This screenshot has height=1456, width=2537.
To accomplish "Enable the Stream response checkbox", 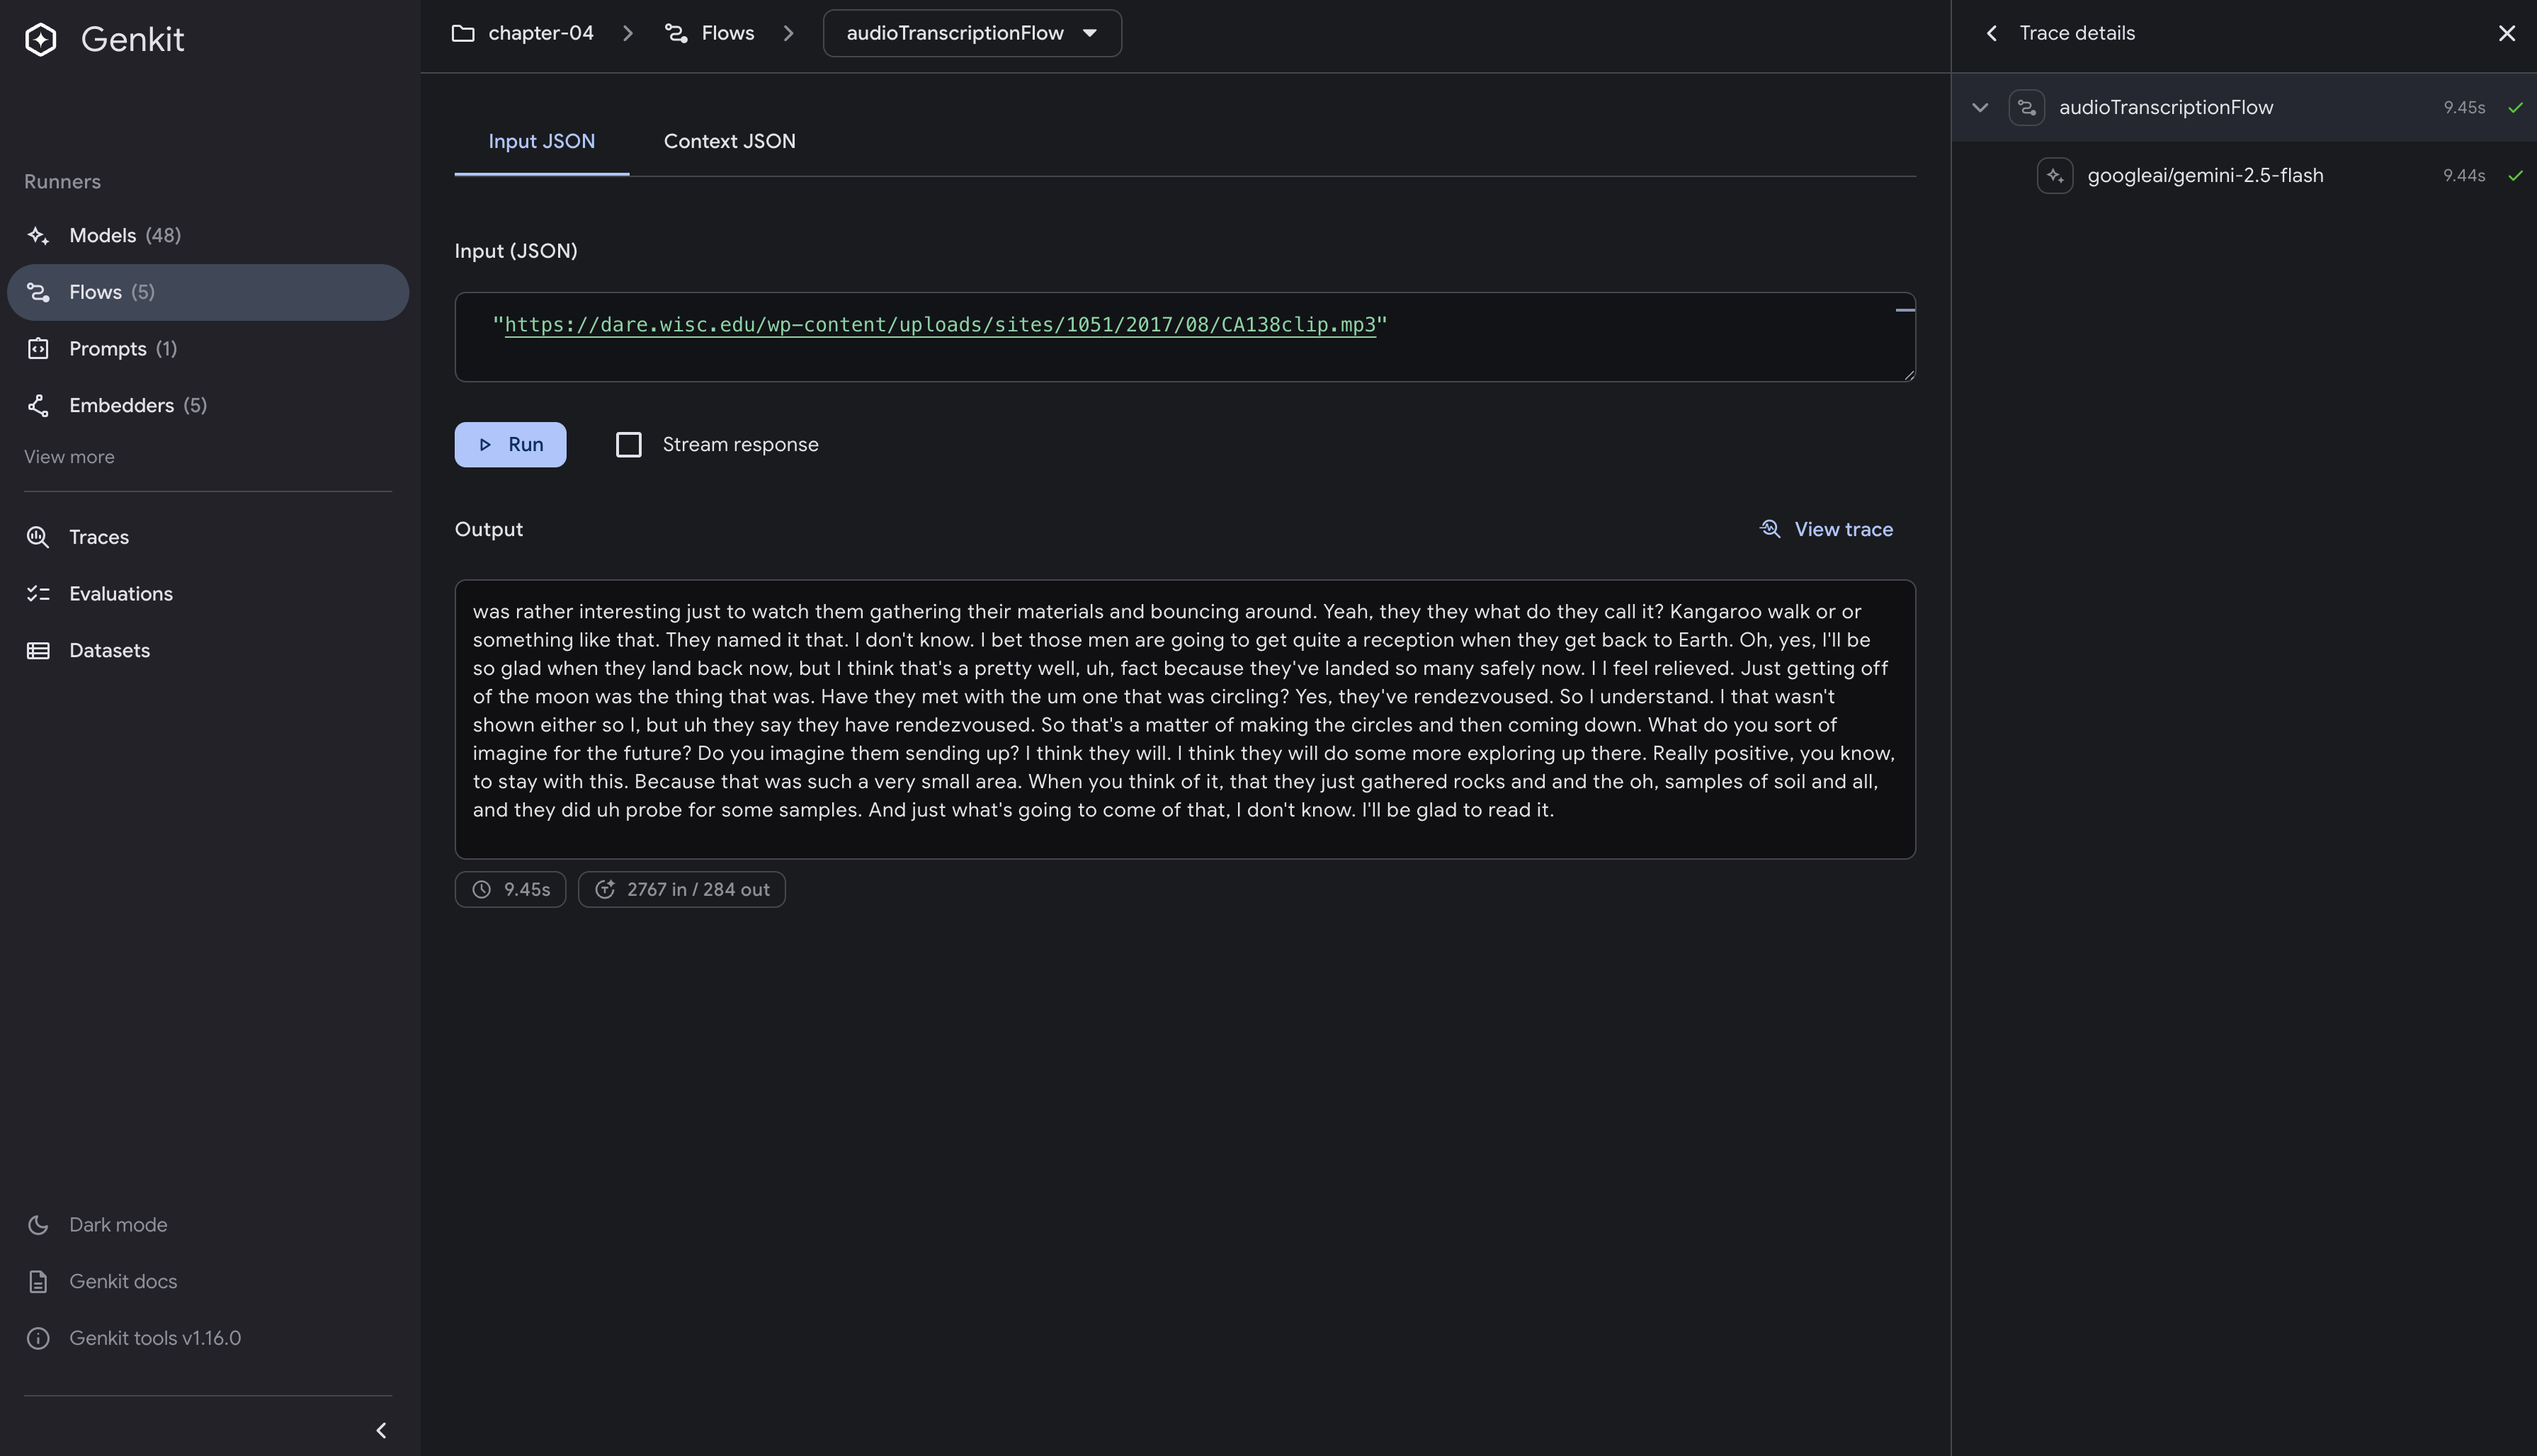I will pos(628,444).
